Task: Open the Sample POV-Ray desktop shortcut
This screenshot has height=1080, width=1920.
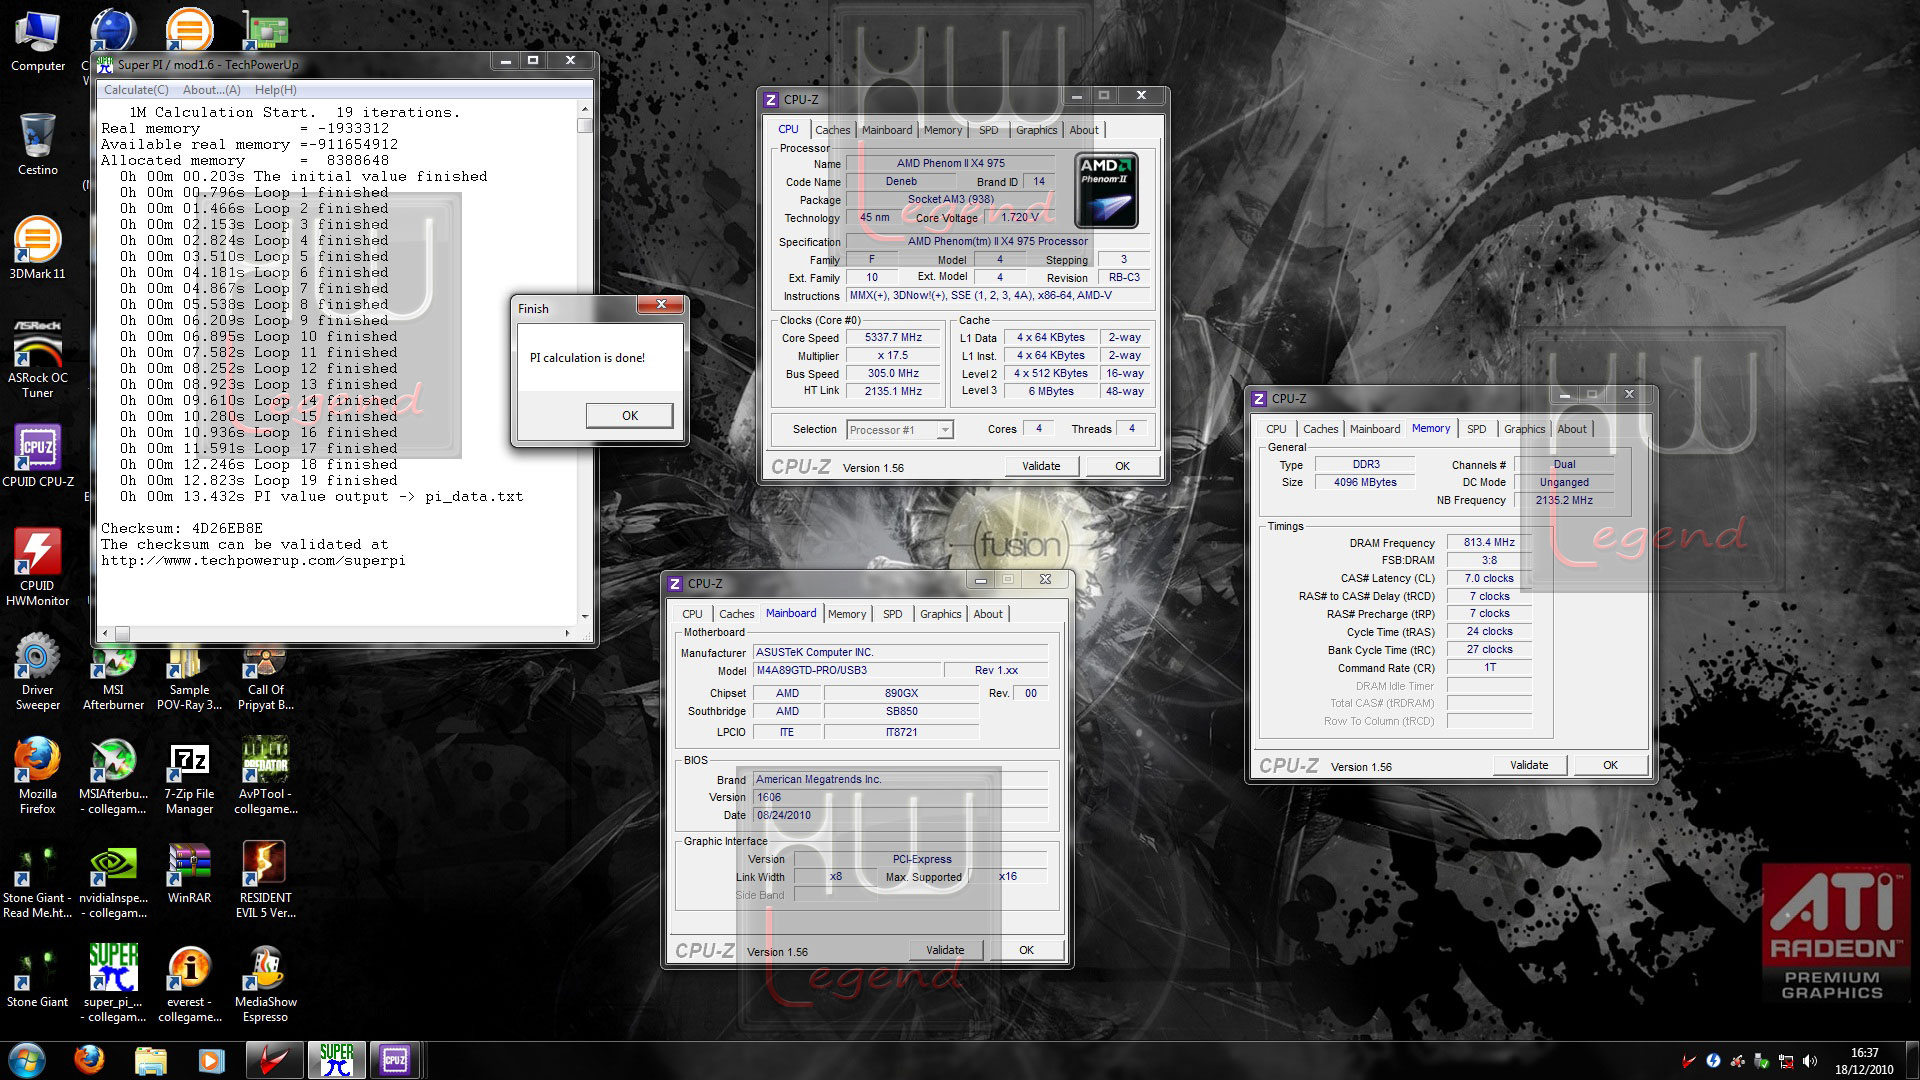Action: click(x=189, y=679)
